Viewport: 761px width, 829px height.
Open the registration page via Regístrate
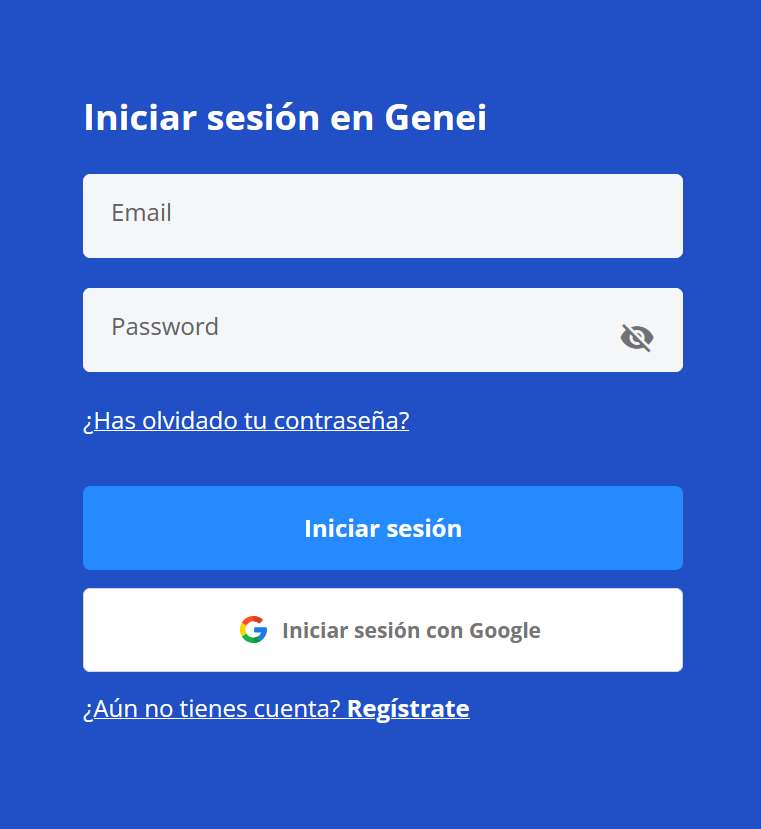408,708
